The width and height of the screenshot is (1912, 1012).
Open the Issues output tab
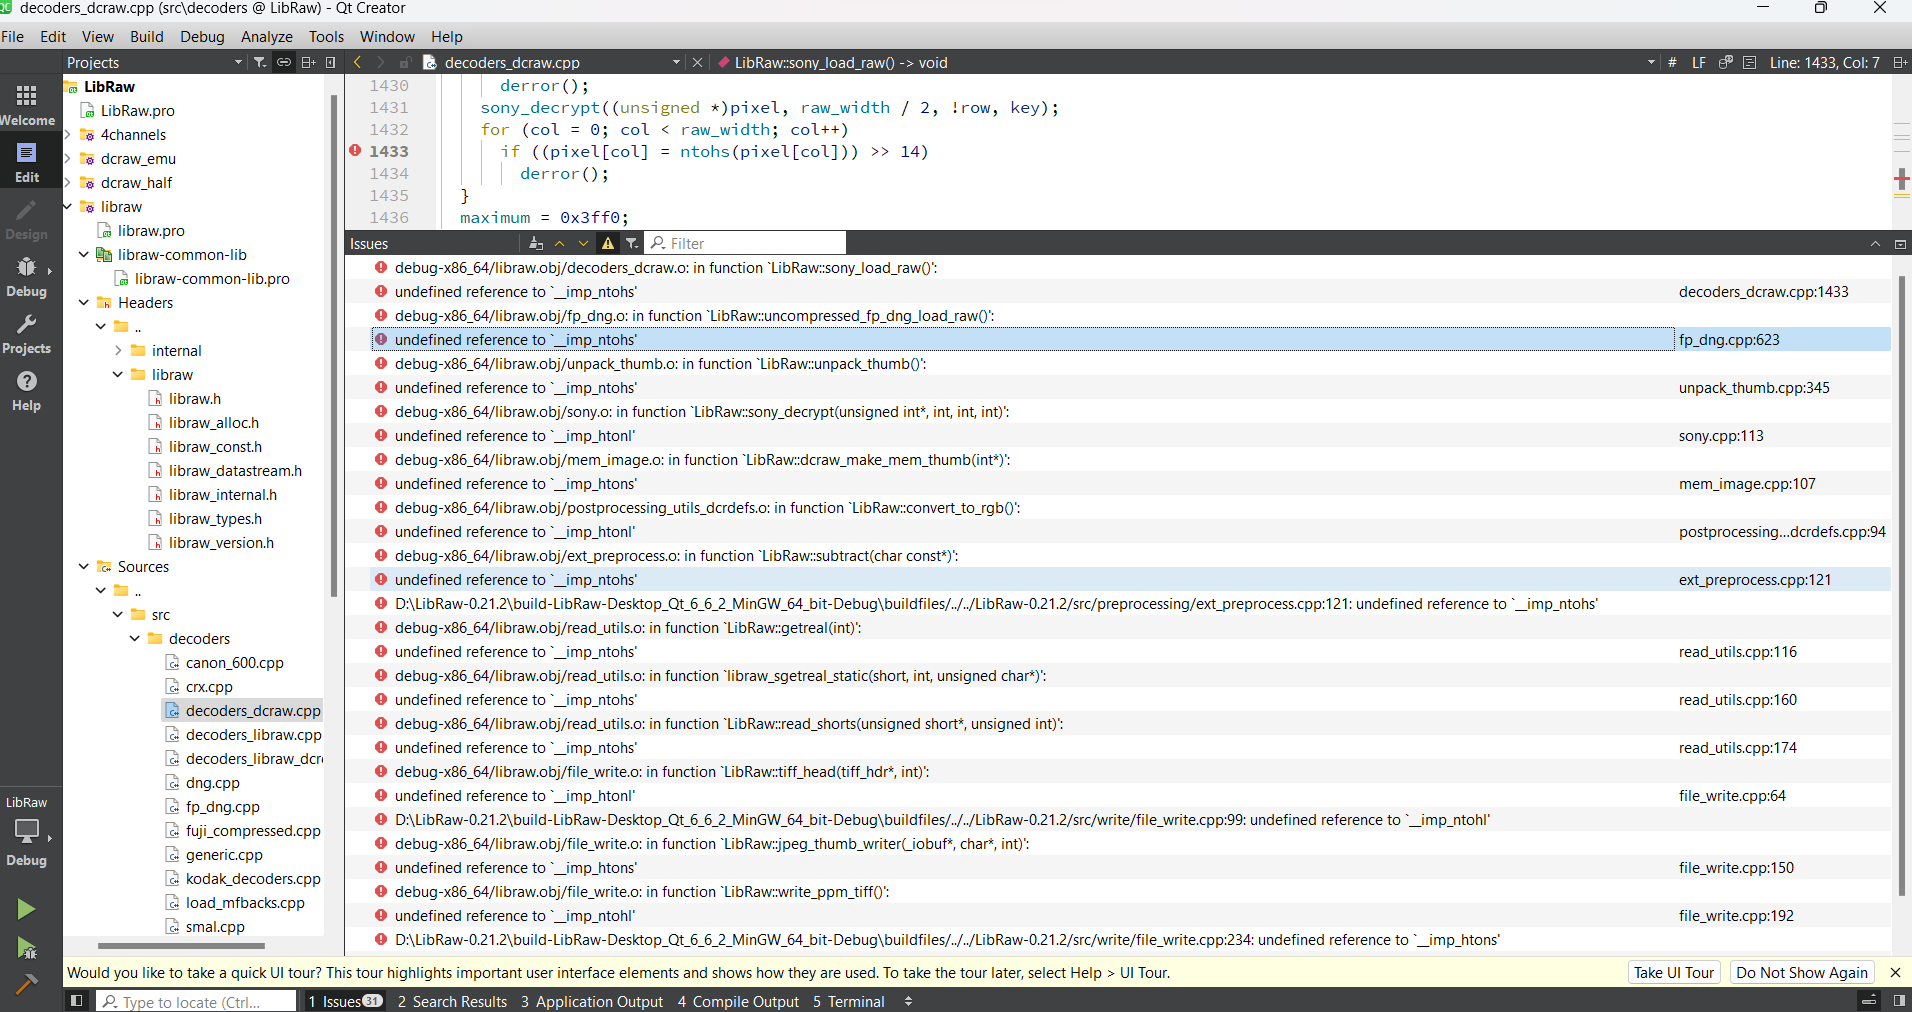point(345,1001)
